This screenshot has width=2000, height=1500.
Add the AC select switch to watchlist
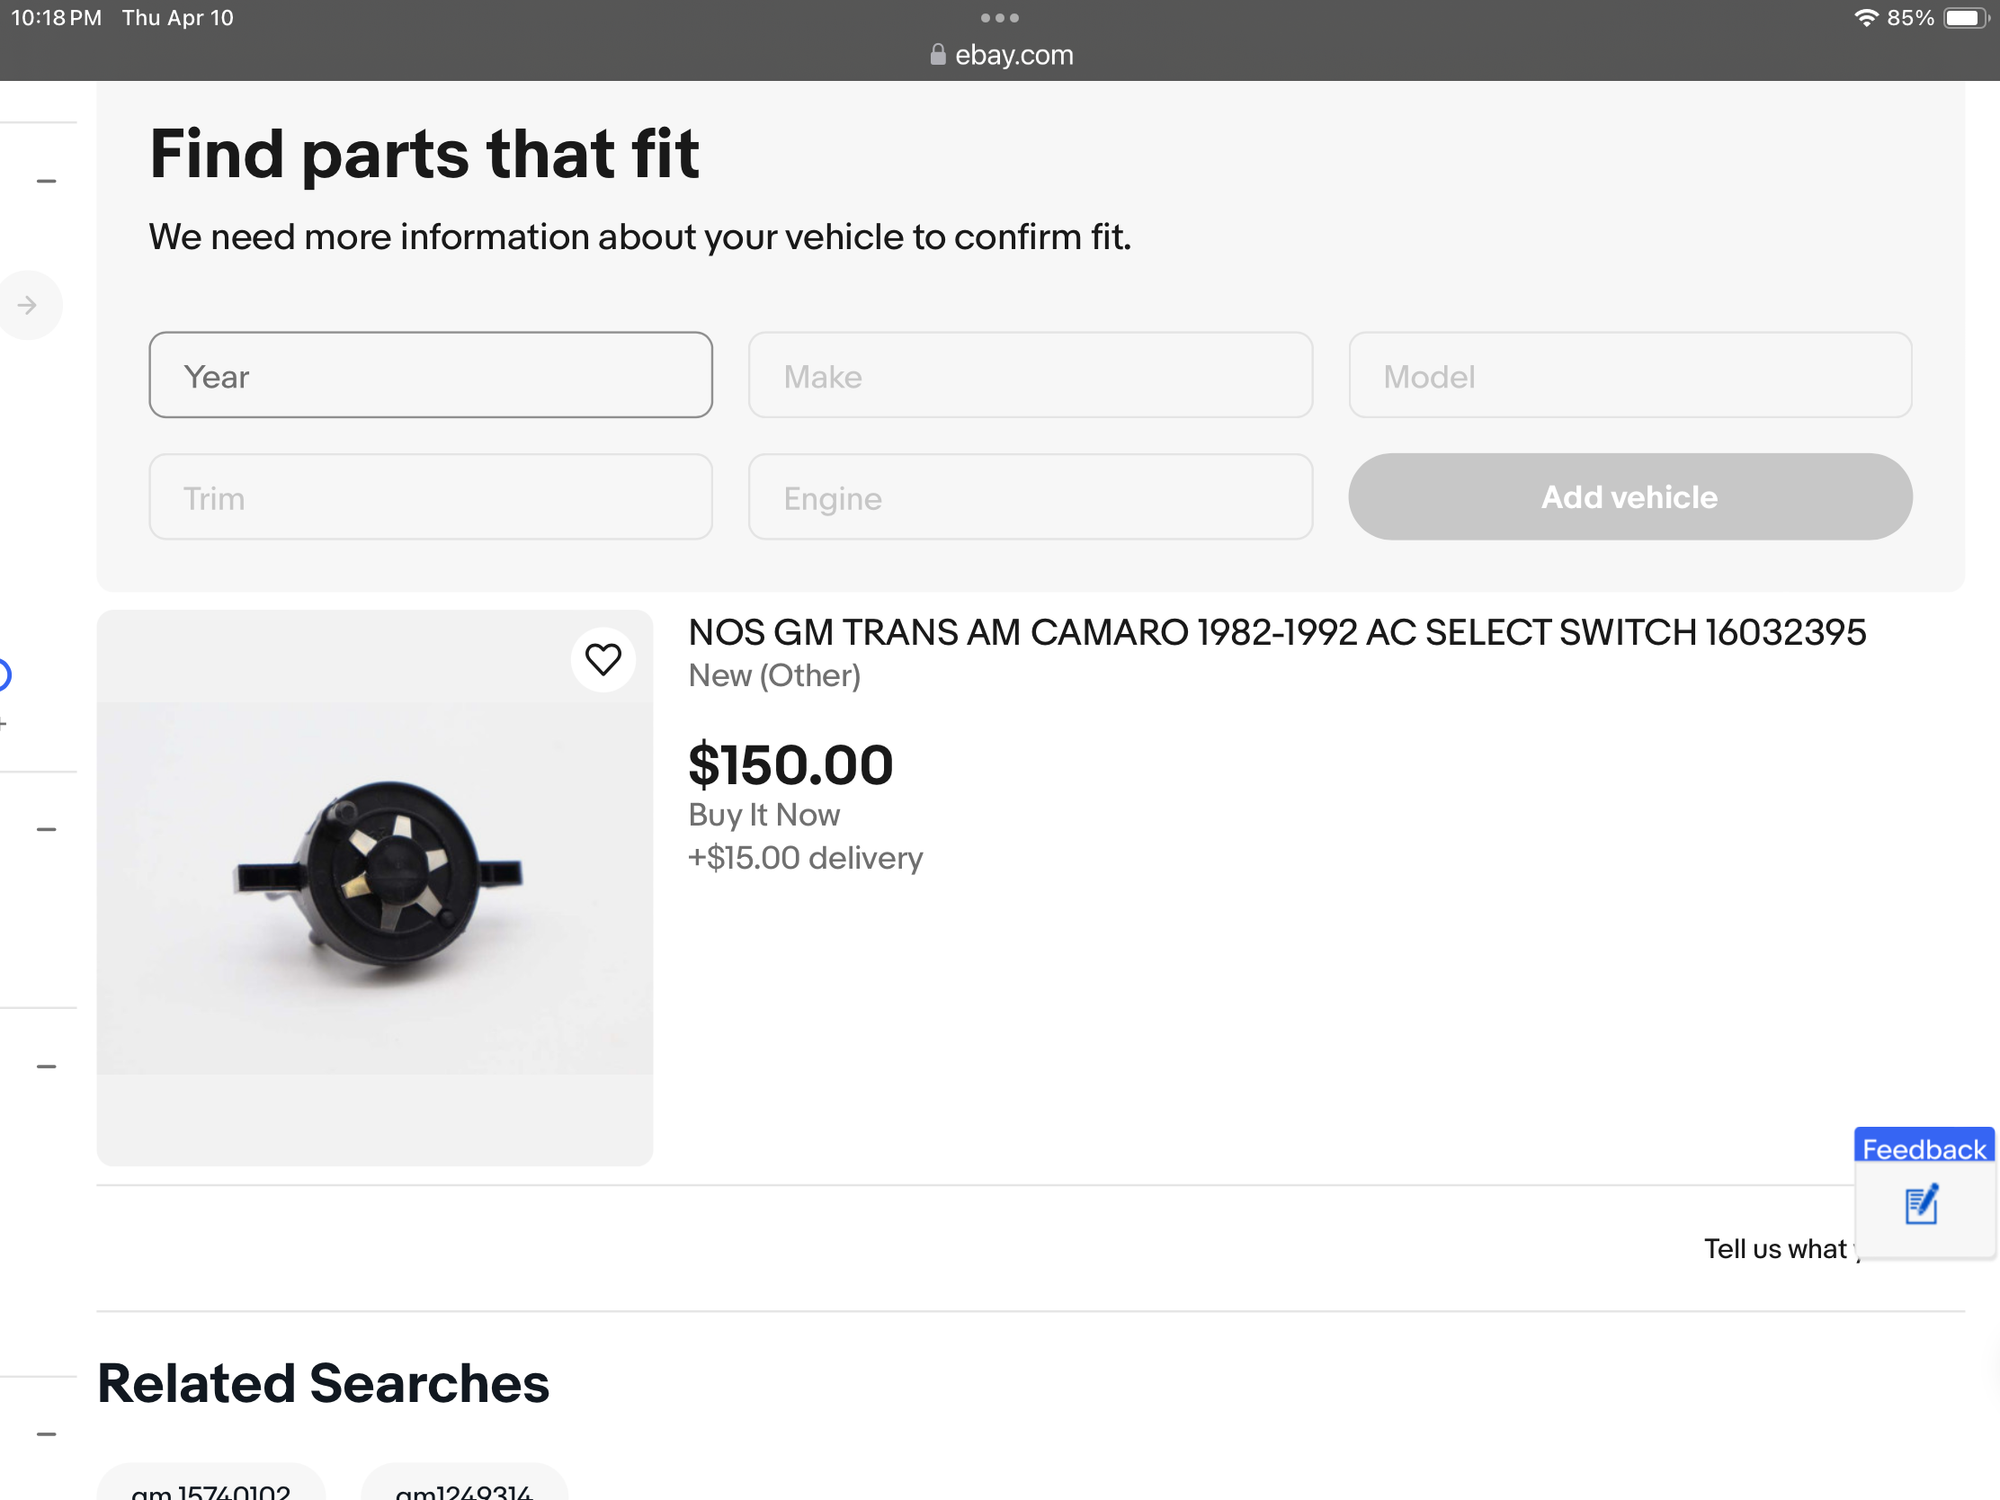(x=603, y=660)
